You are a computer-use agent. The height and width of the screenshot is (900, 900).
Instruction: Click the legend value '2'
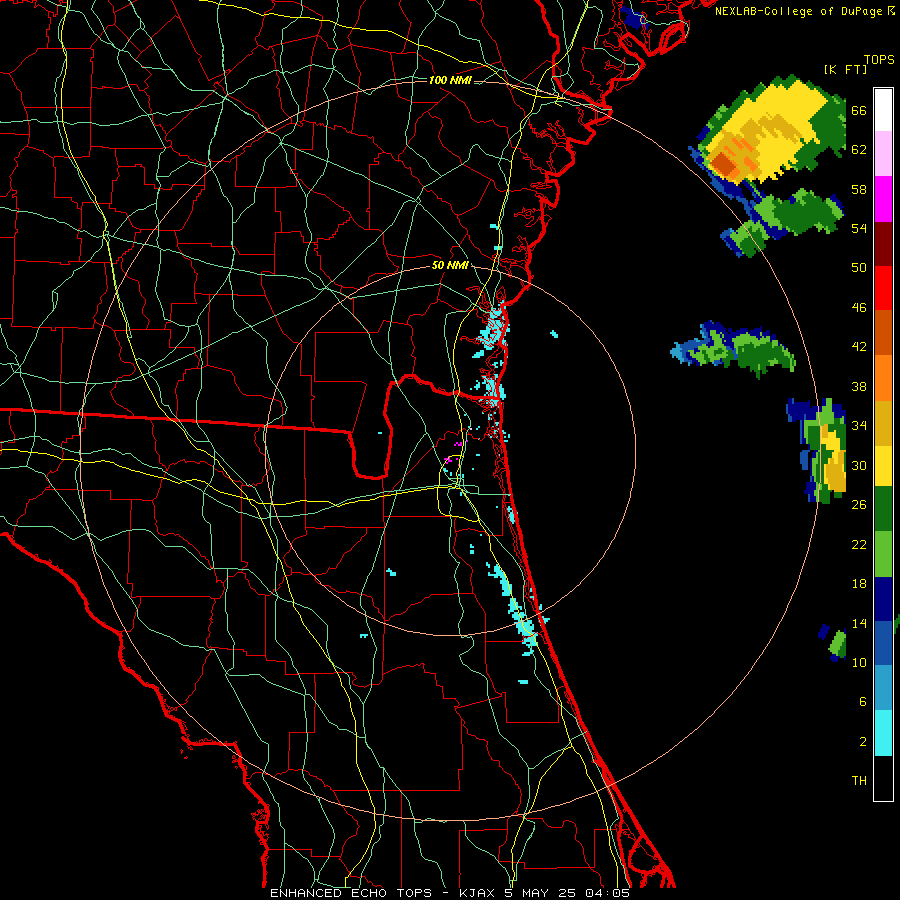click(863, 742)
